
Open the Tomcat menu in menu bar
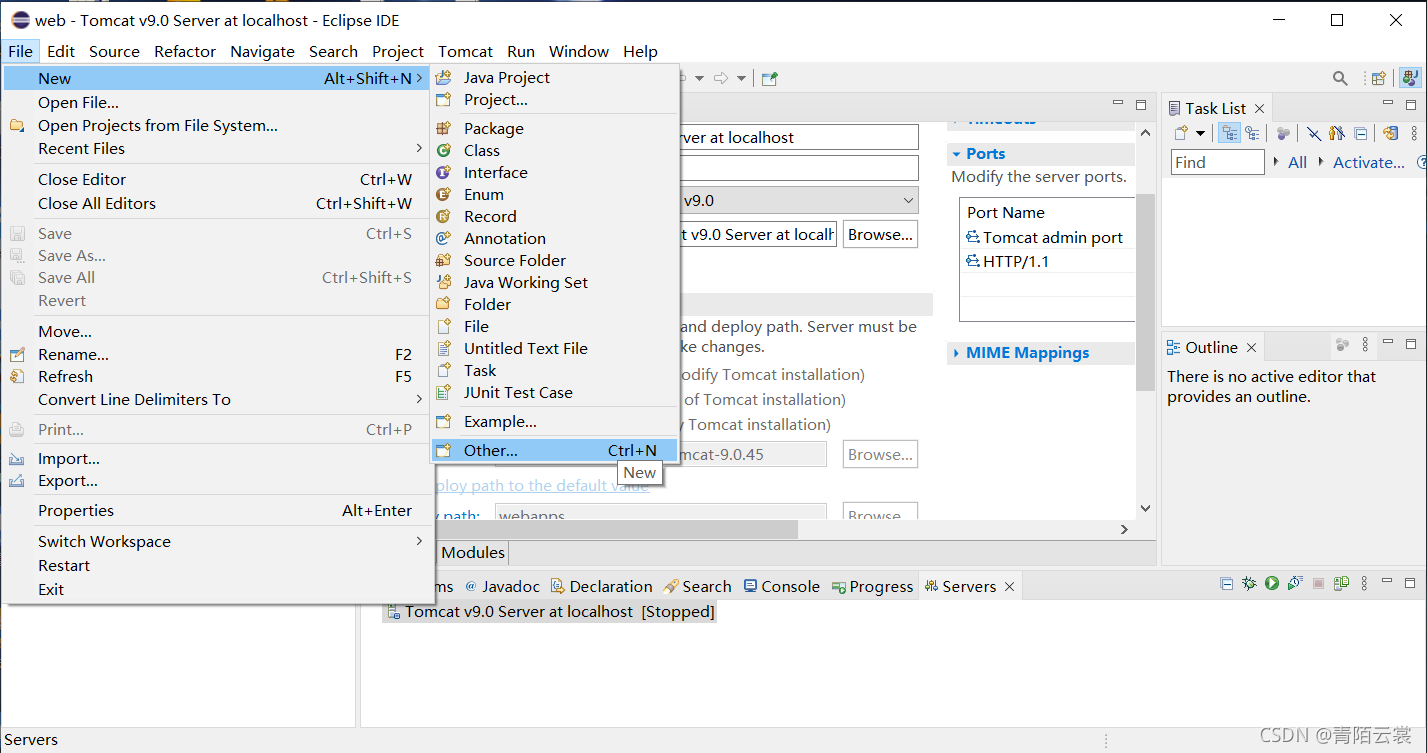(465, 51)
